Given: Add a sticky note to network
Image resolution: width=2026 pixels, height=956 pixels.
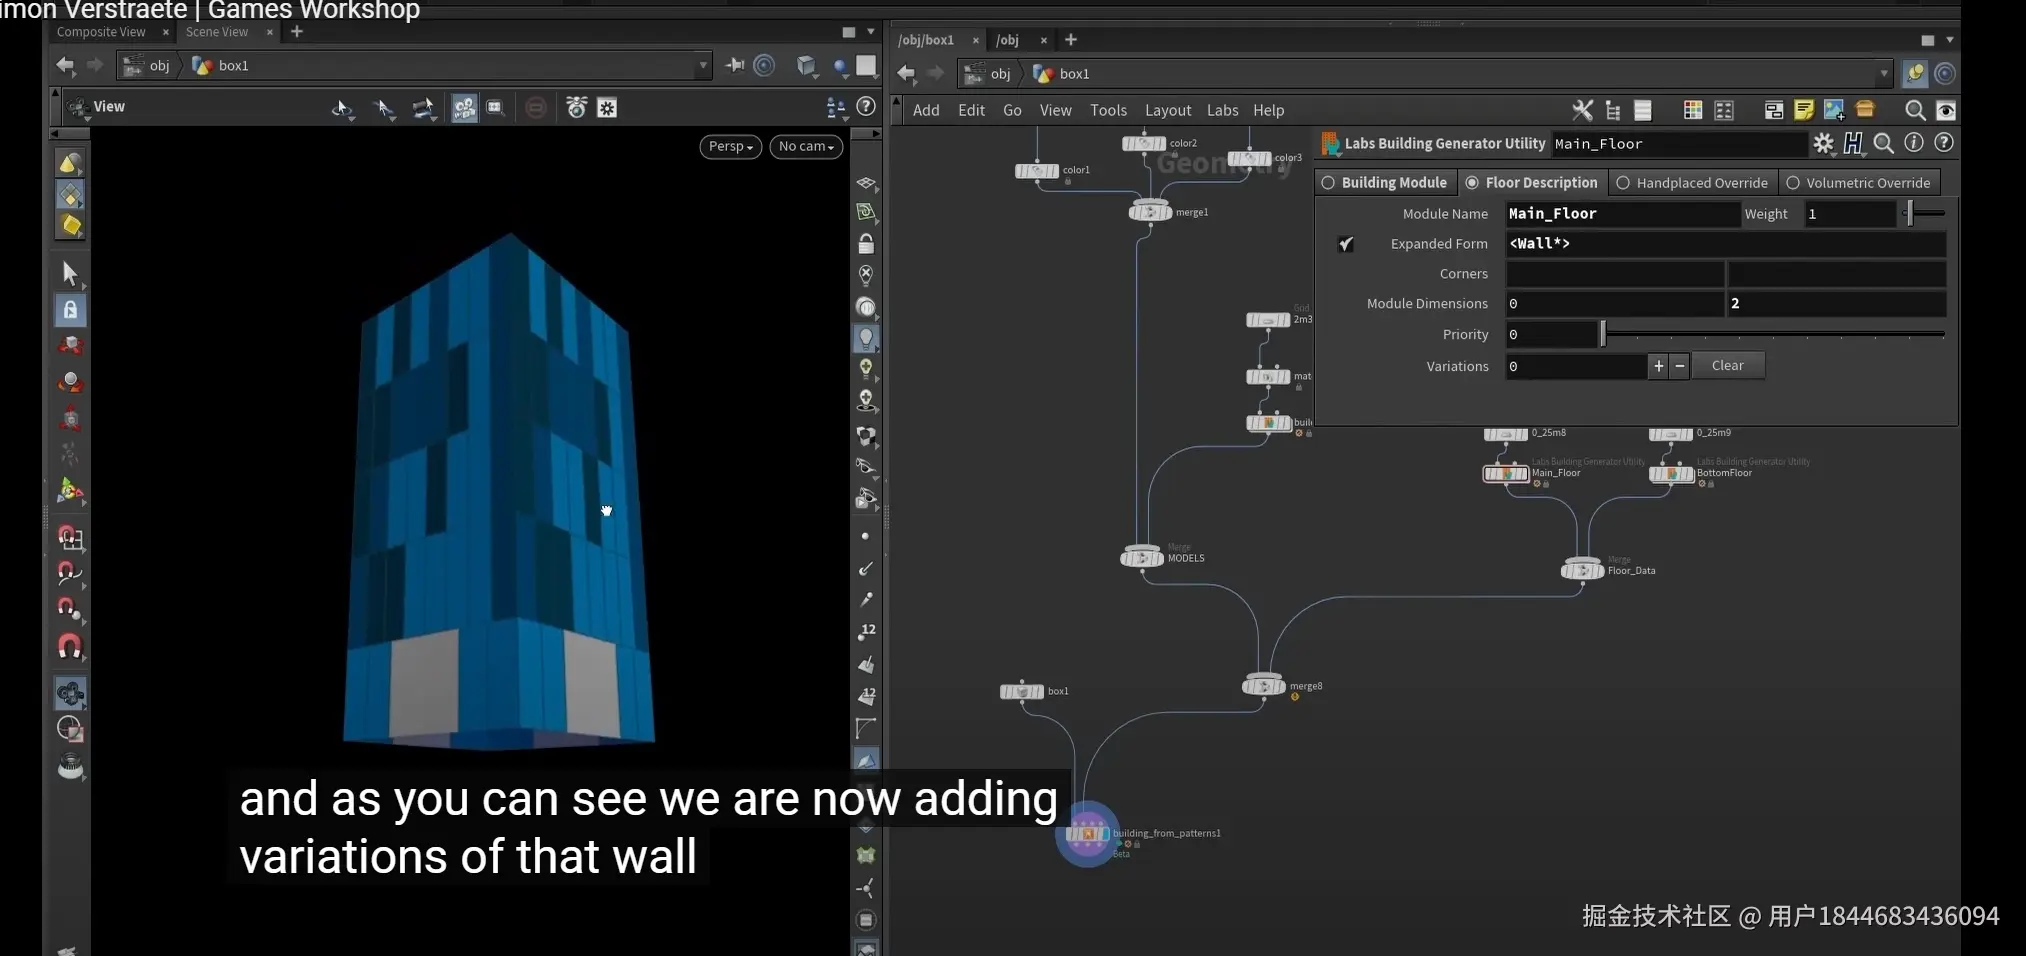Looking at the screenshot, I should click(1803, 110).
